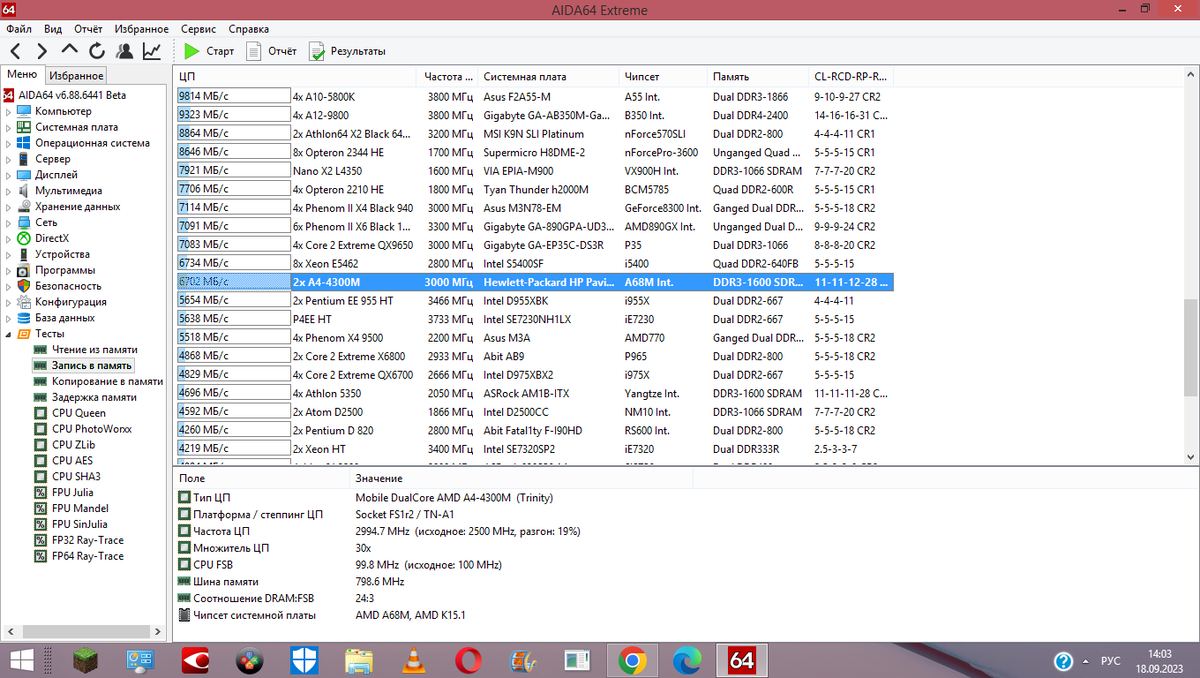Open the Избранное menu in the menu bar

pyautogui.click(x=141, y=29)
